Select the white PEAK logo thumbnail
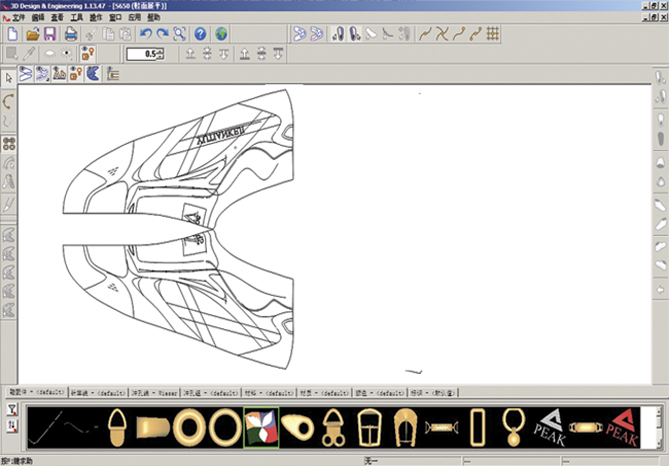This screenshot has height=466, width=669. click(x=550, y=428)
